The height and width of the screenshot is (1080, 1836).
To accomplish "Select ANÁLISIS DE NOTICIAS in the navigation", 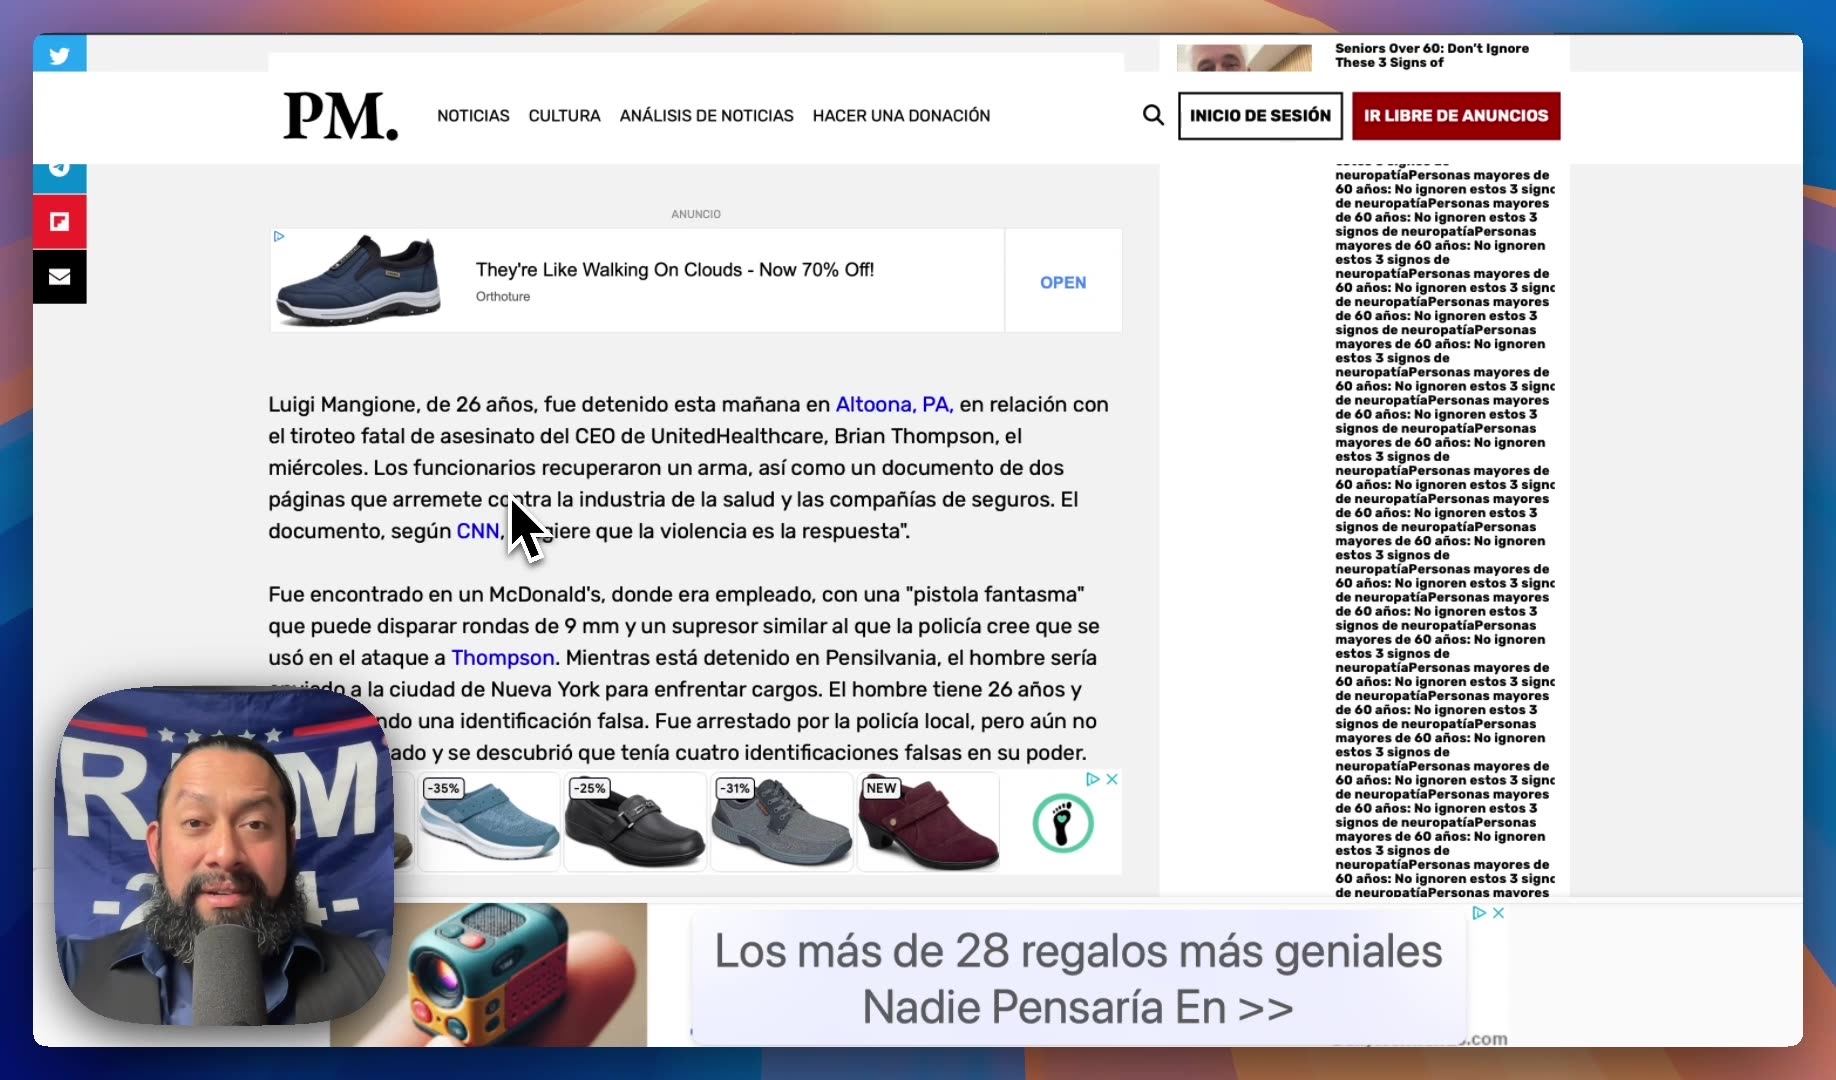I will pyautogui.click(x=706, y=116).
